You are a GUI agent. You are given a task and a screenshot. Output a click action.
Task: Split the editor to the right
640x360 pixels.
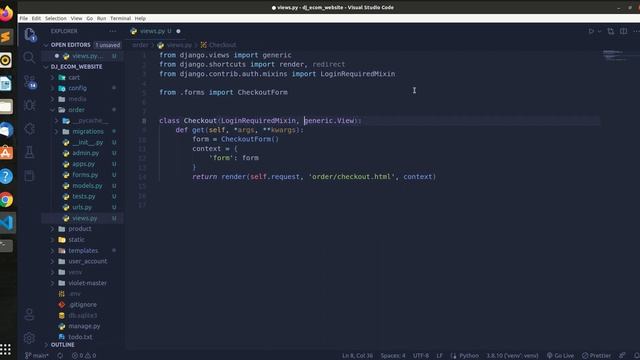623,31
